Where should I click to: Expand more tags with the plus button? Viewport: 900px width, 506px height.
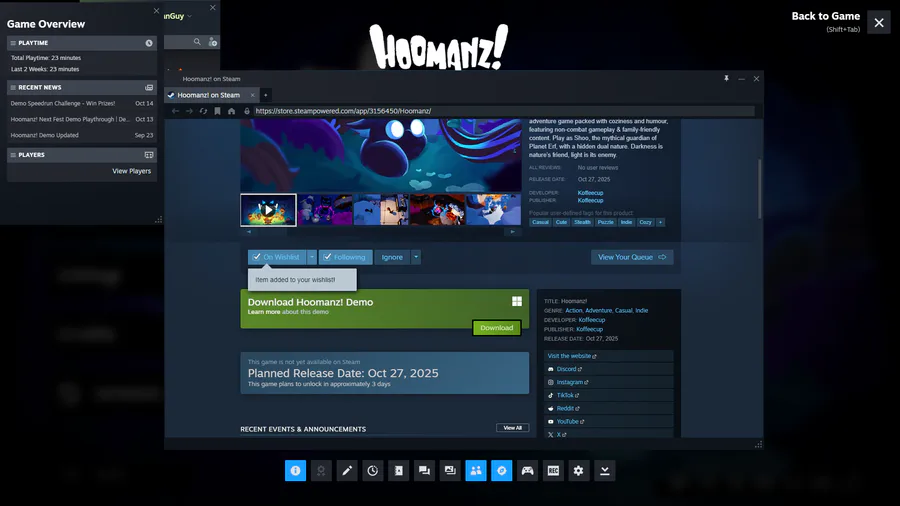coord(661,222)
